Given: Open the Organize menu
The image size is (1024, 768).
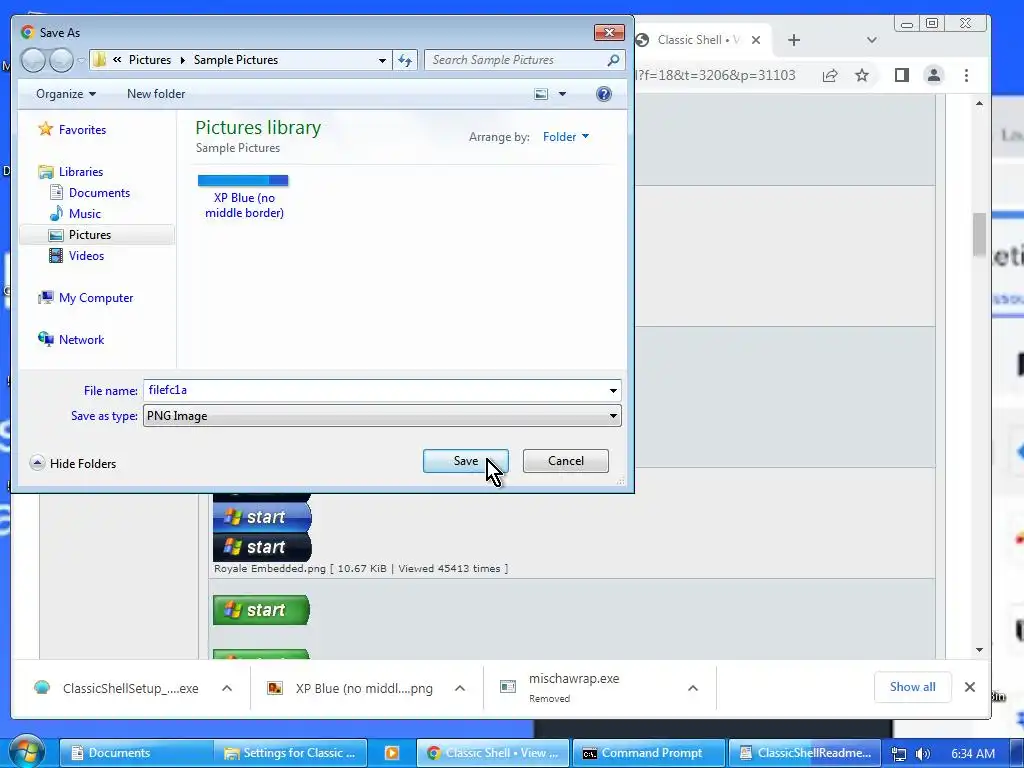Looking at the screenshot, I should pyautogui.click(x=66, y=94).
